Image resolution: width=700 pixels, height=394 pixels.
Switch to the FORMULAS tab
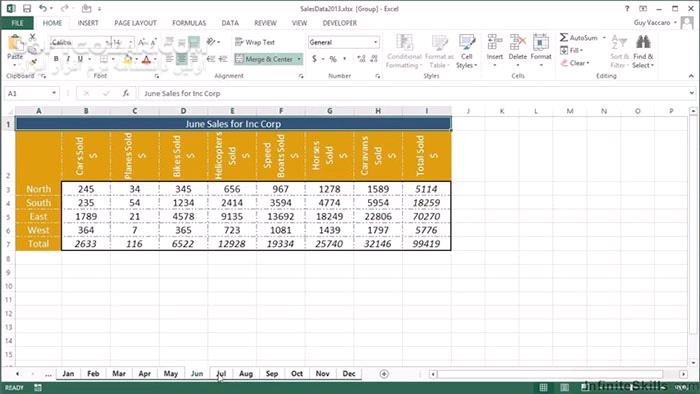(189, 23)
